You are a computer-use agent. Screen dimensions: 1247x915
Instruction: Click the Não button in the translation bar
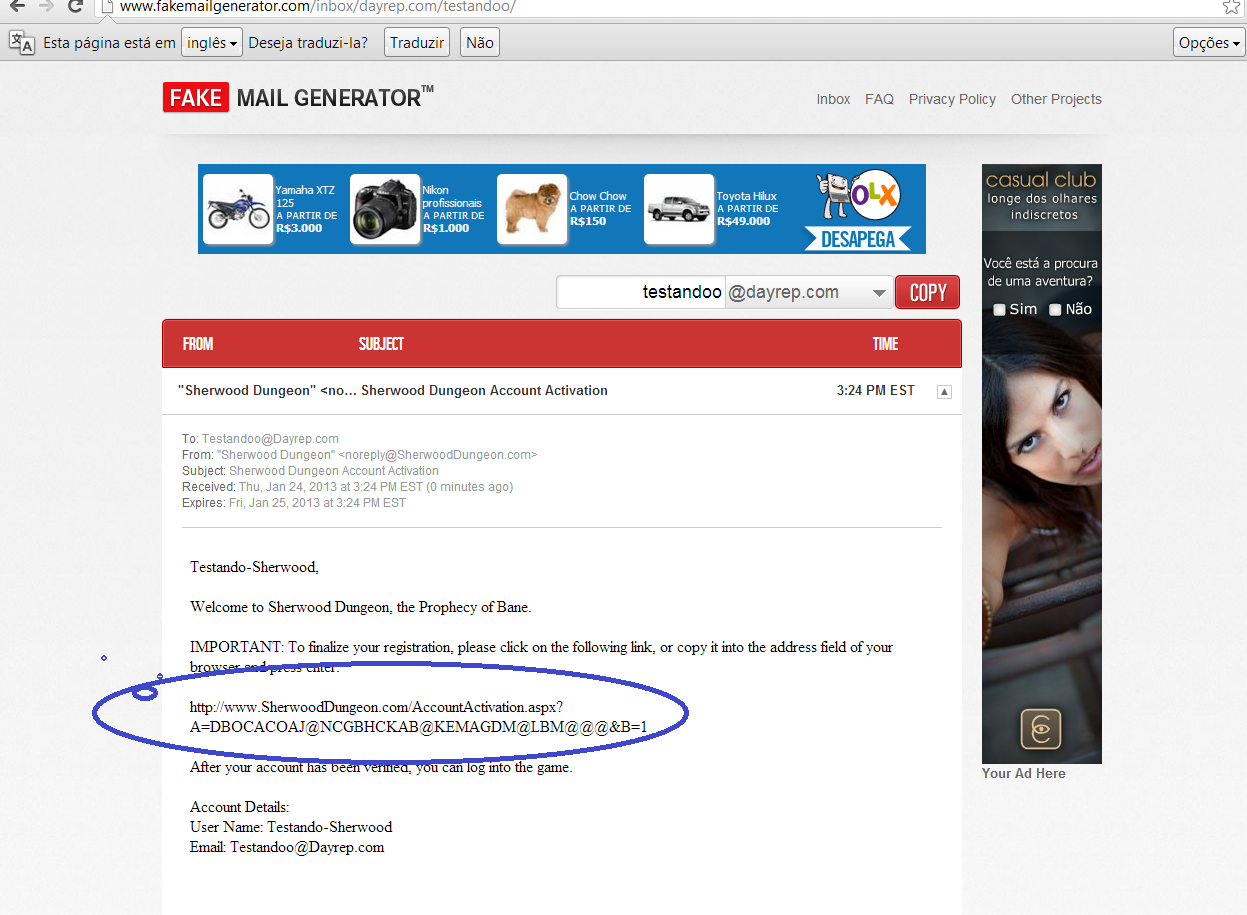480,43
